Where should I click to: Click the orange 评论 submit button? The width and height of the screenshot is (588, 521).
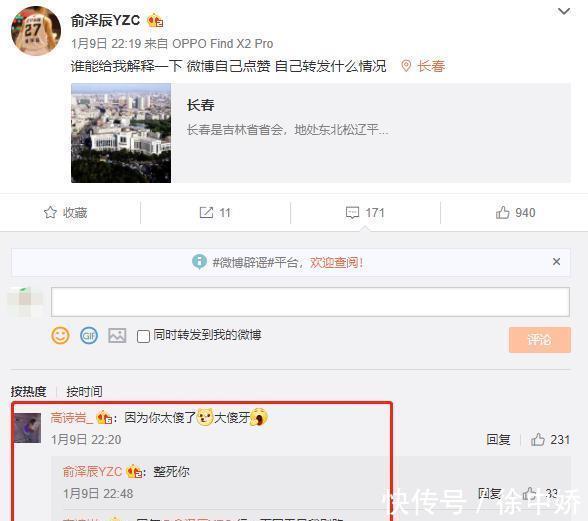click(x=540, y=340)
